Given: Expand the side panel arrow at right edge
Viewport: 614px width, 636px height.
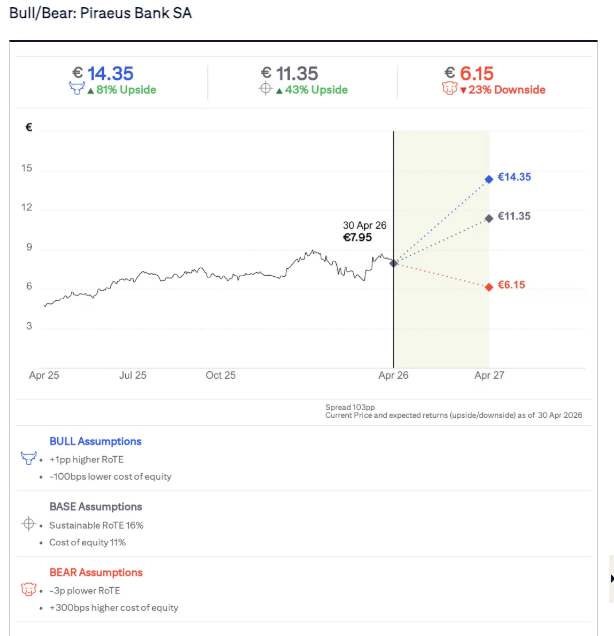Looking at the screenshot, I should pos(612,579).
